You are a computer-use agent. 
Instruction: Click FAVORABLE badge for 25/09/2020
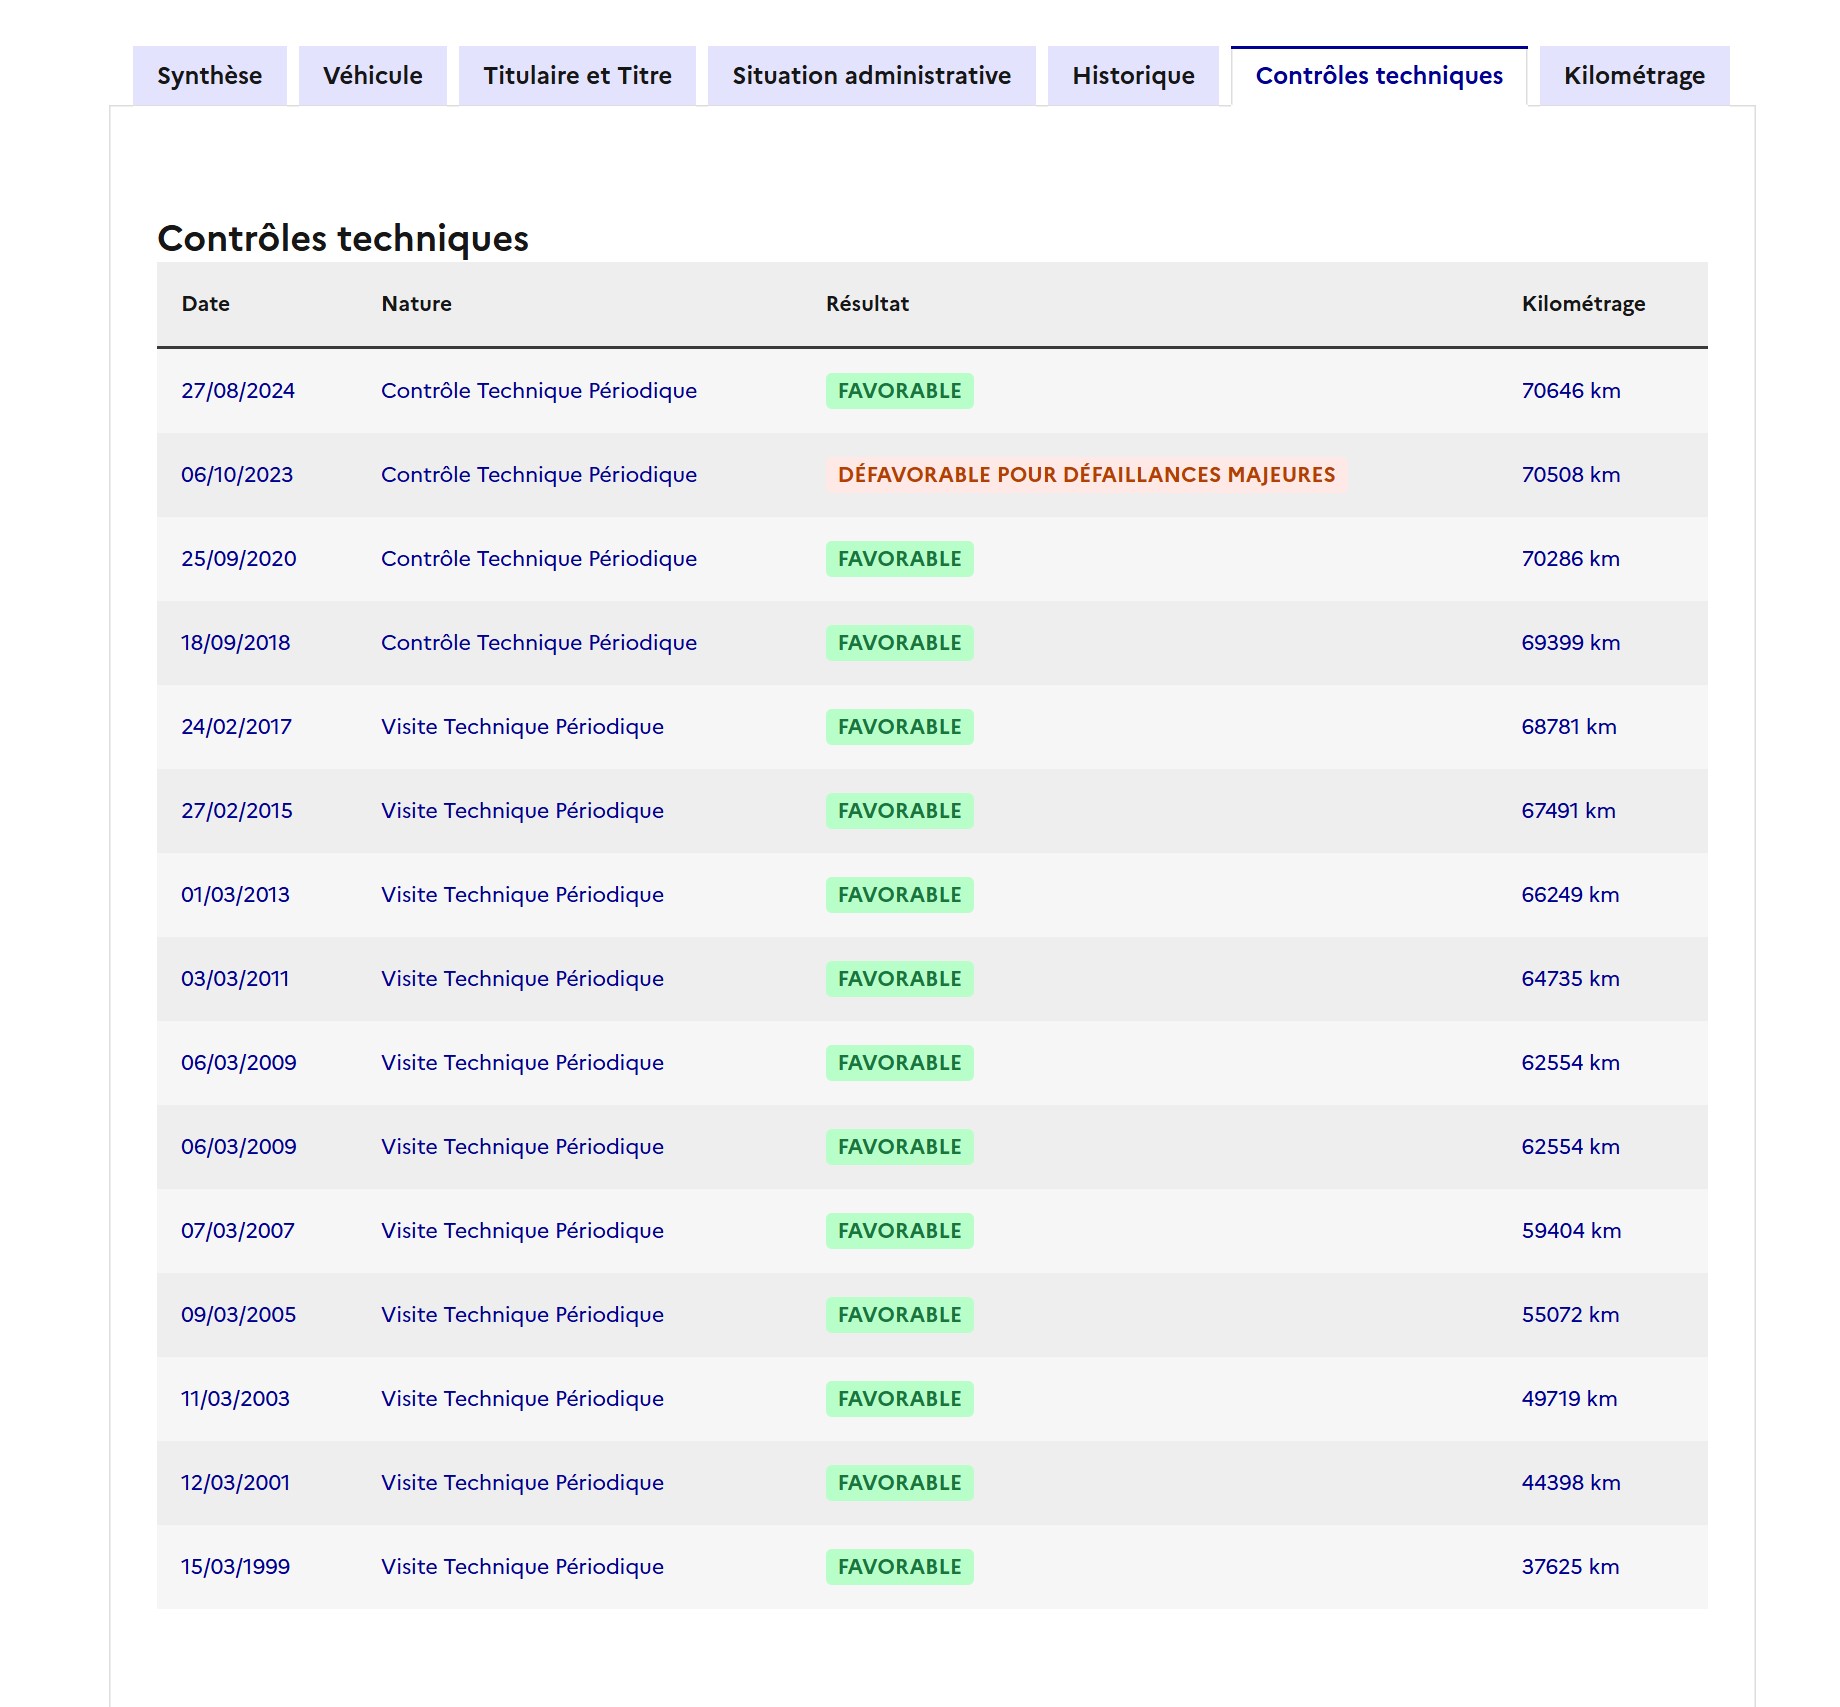(x=899, y=559)
